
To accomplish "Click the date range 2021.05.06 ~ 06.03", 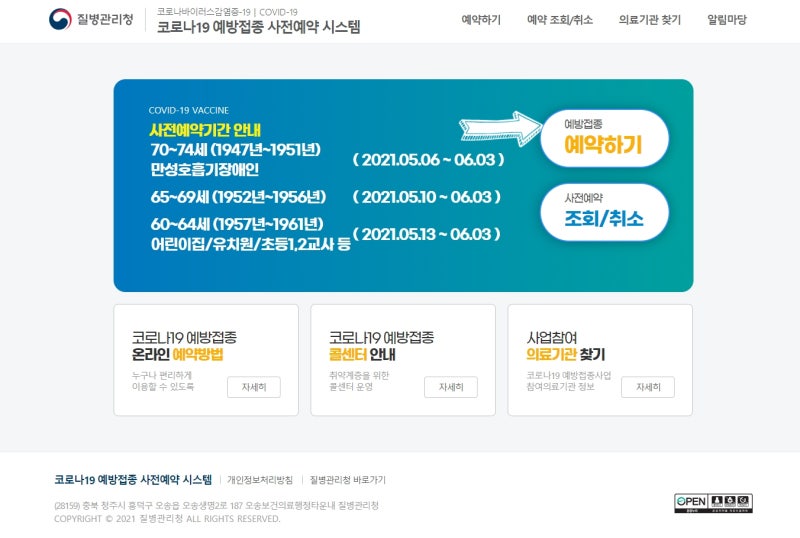I will coord(429,160).
